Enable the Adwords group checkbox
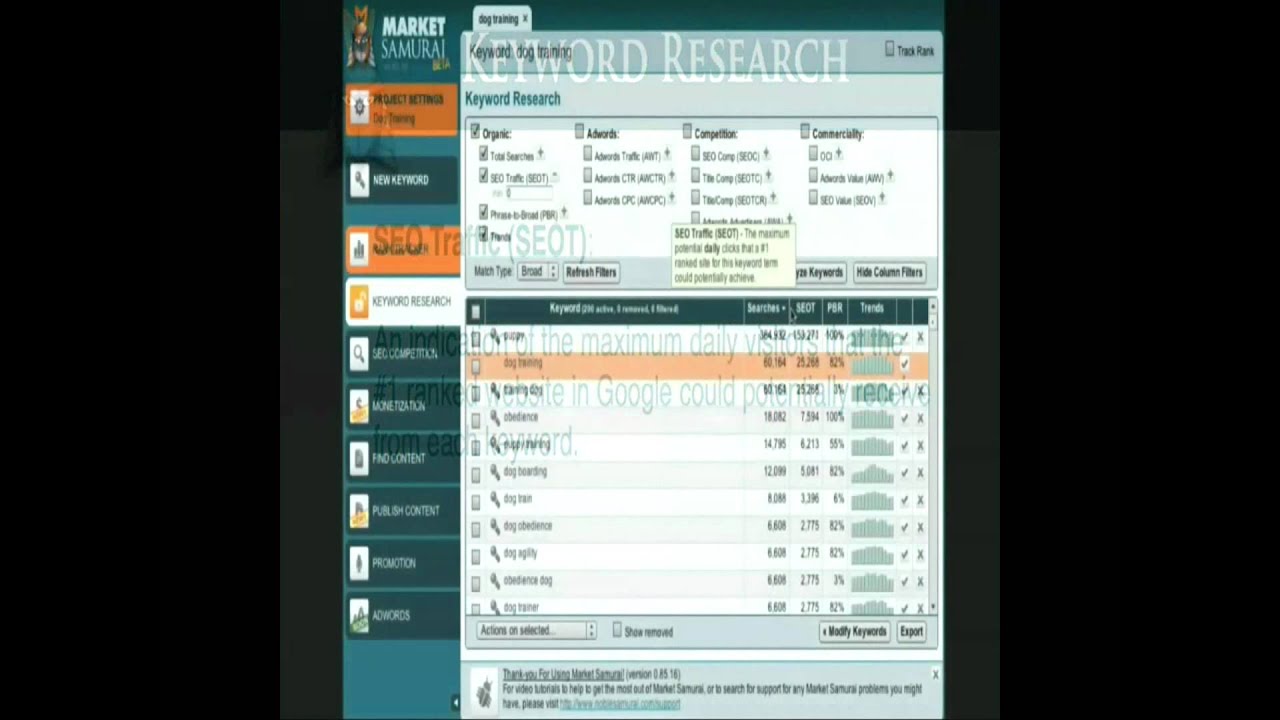Viewport: 1280px width, 720px height. tap(580, 132)
